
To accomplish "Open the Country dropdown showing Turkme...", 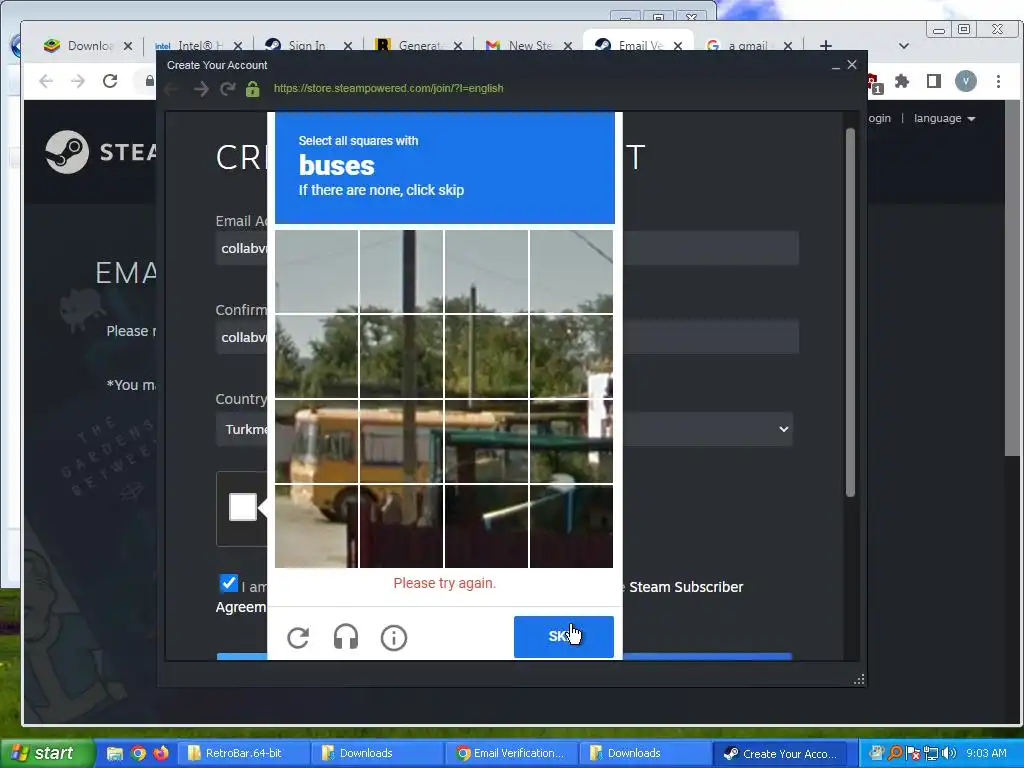I will pyautogui.click(x=504, y=429).
